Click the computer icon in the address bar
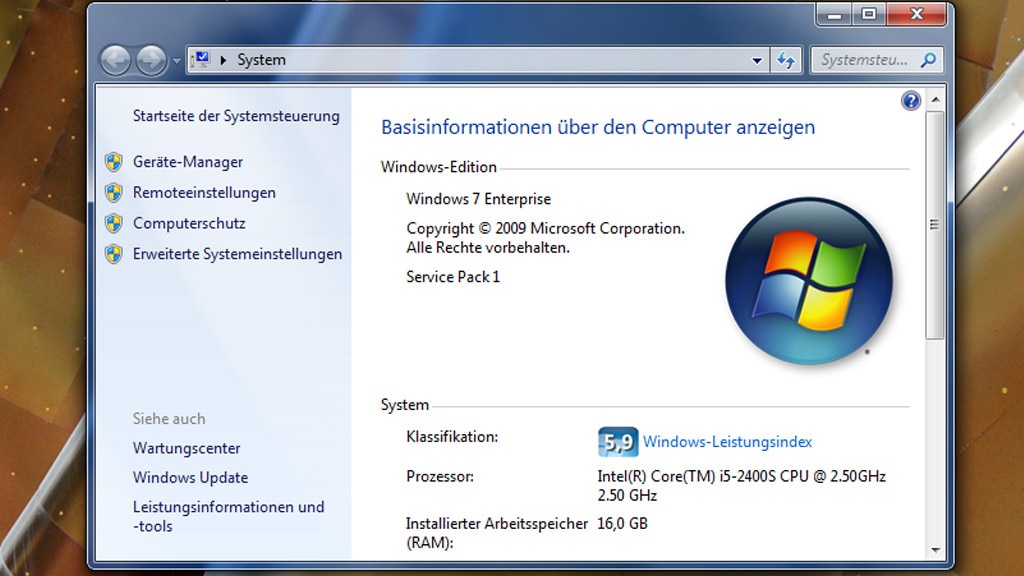Image resolution: width=1024 pixels, height=576 pixels. (200, 60)
